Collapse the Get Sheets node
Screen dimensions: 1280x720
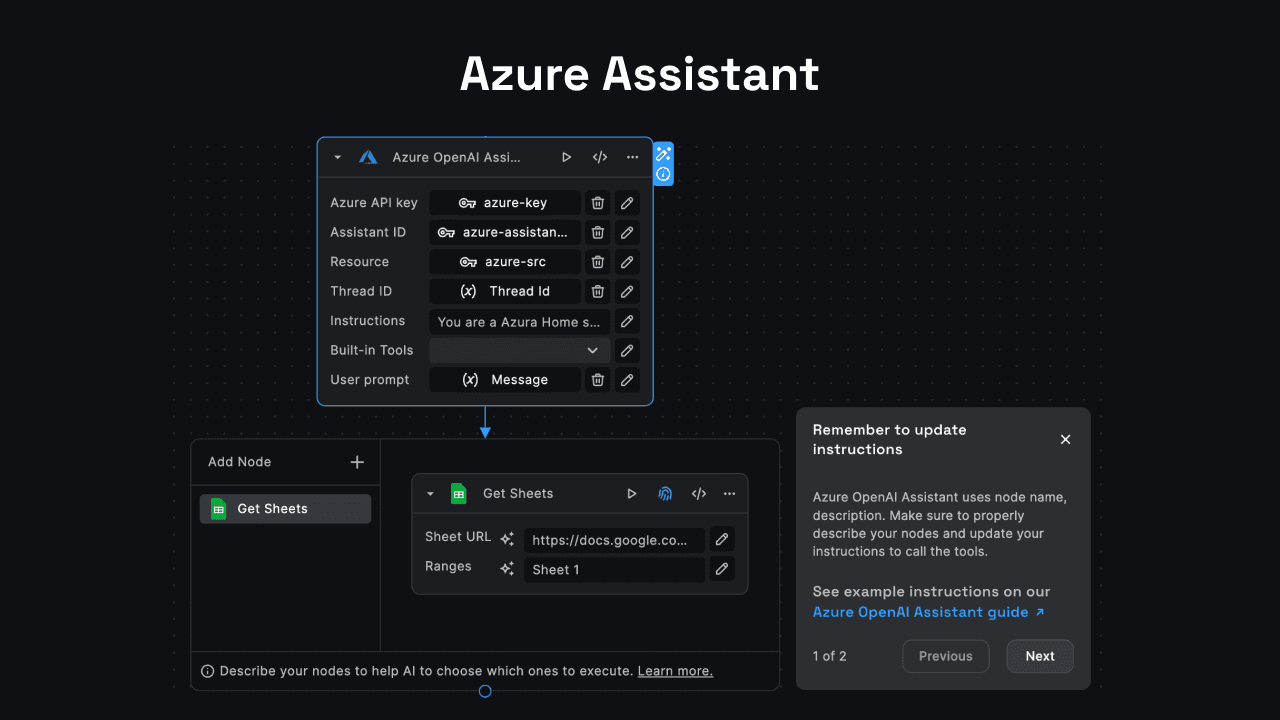tap(430, 493)
